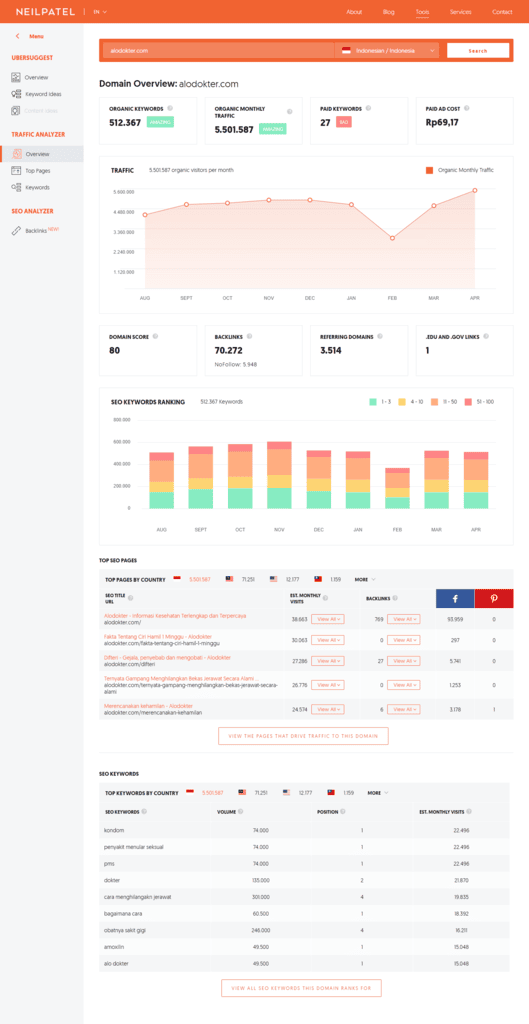Click the red 51 - 100 ranking legend swatch

pyautogui.click(x=468, y=402)
